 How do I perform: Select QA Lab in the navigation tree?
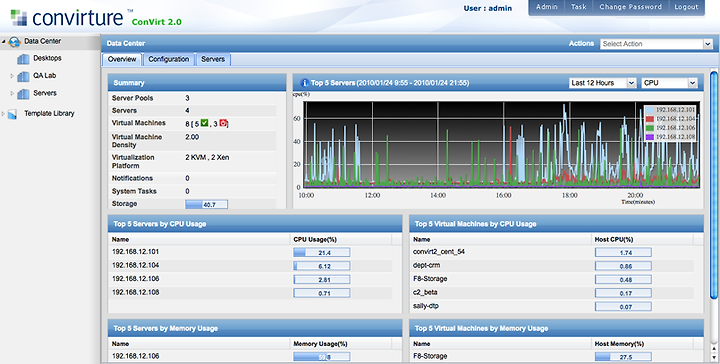click(x=45, y=76)
